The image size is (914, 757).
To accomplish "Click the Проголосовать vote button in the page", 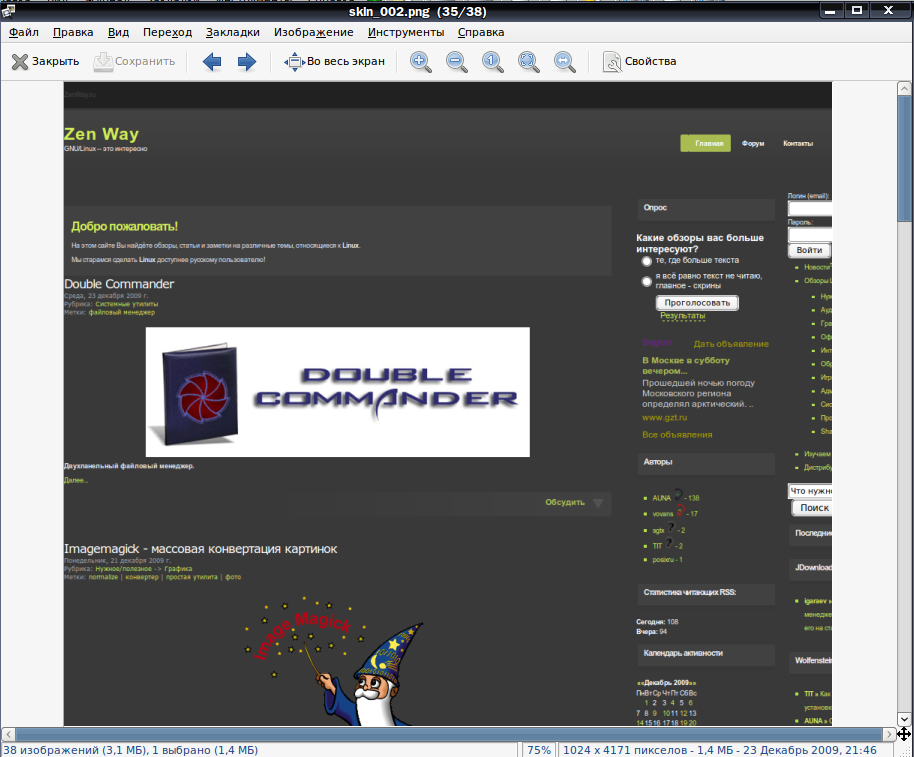I will pyautogui.click(x=697, y=303).
